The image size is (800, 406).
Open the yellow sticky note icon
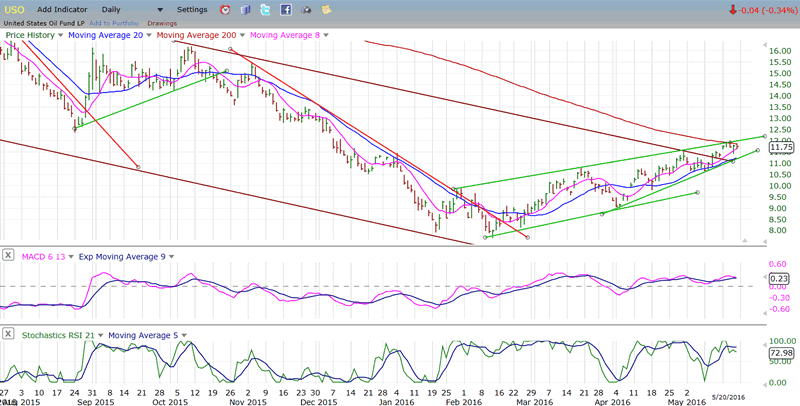[326, 9]
